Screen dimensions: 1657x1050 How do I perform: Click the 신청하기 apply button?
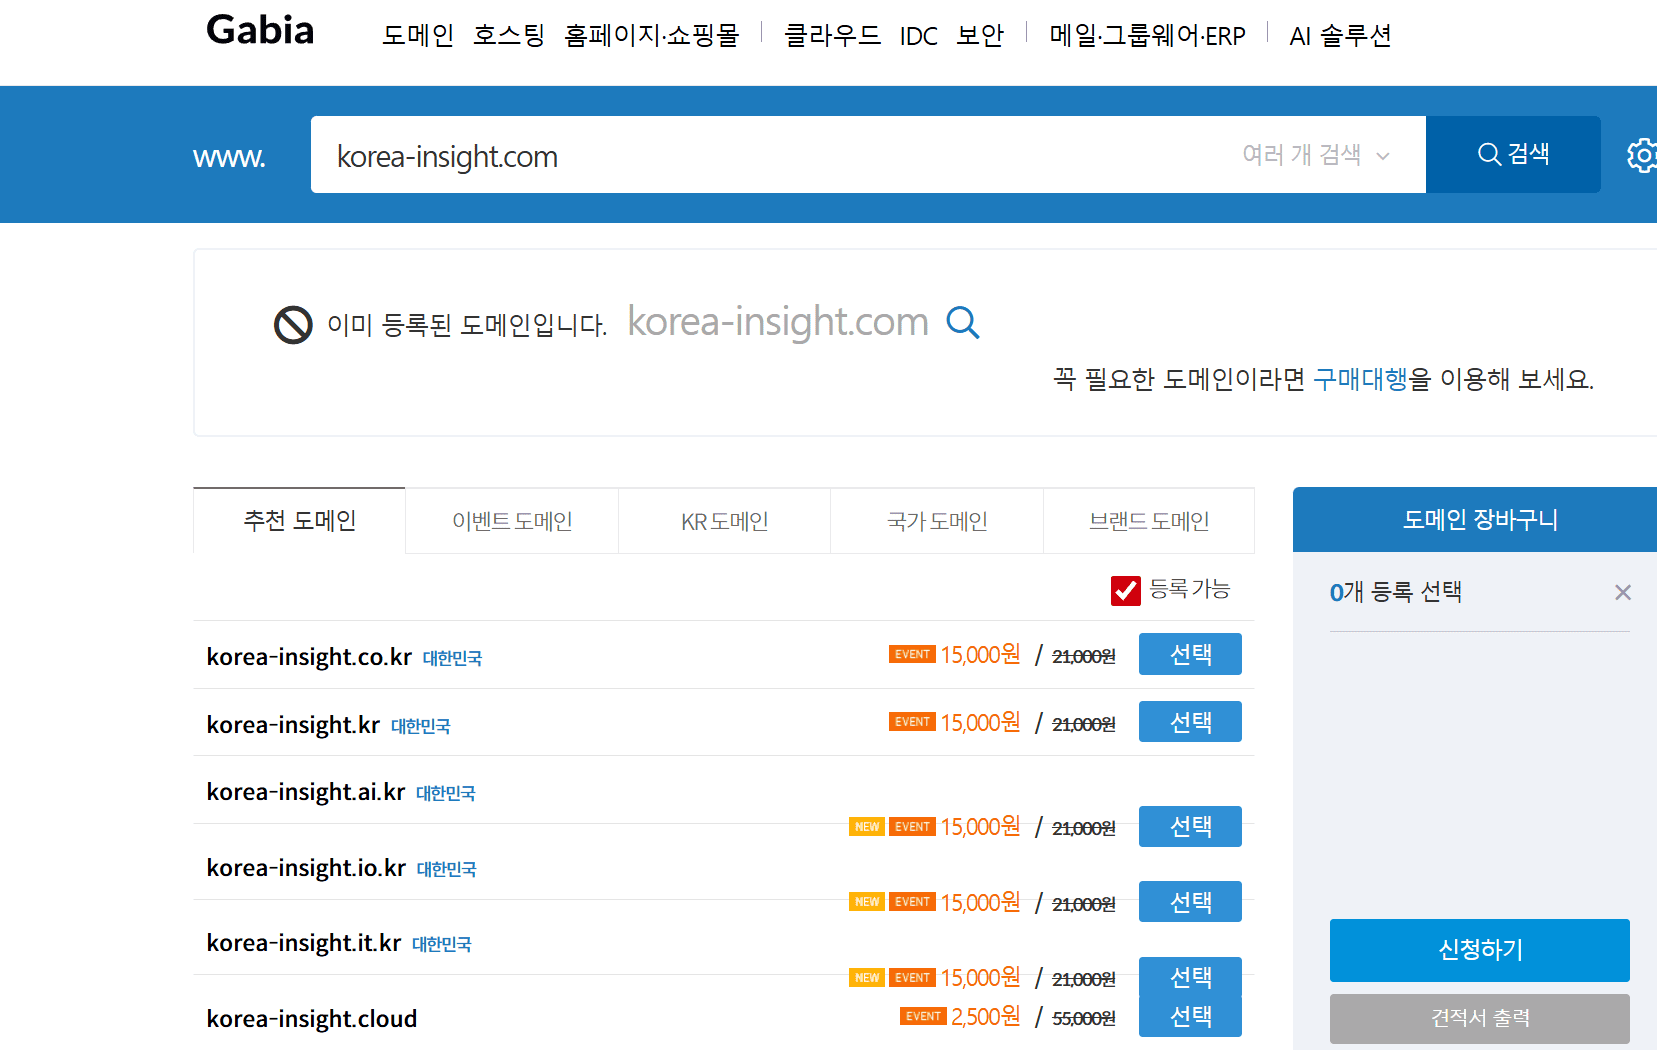[x=1479, y=950]
